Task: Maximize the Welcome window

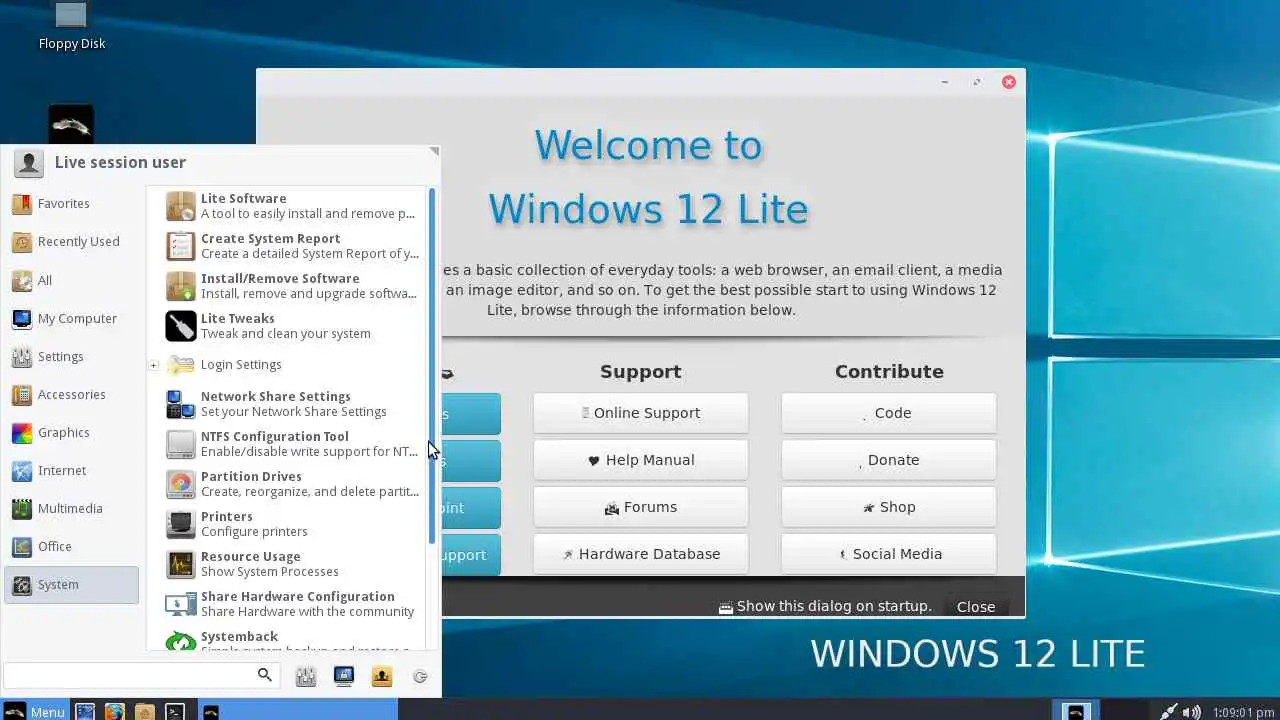Action: coord(977,82)
